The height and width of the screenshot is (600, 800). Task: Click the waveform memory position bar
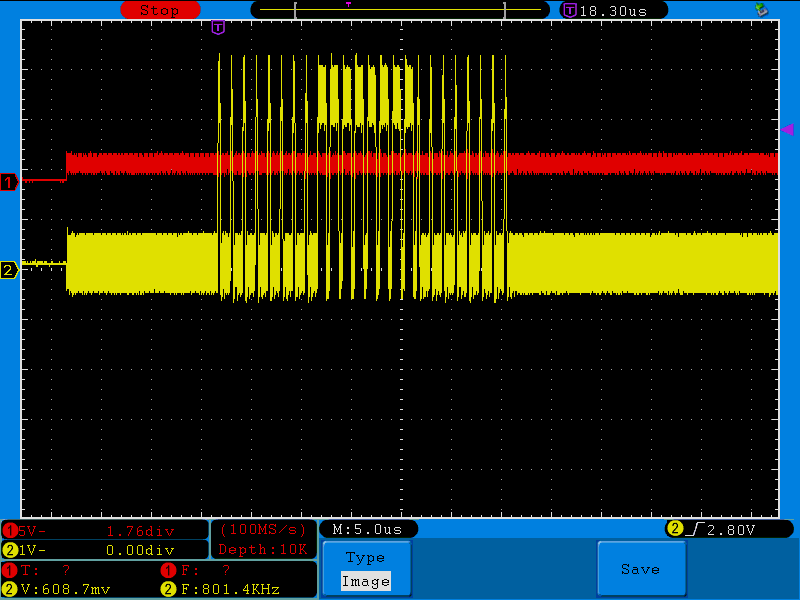click(400, 10)
